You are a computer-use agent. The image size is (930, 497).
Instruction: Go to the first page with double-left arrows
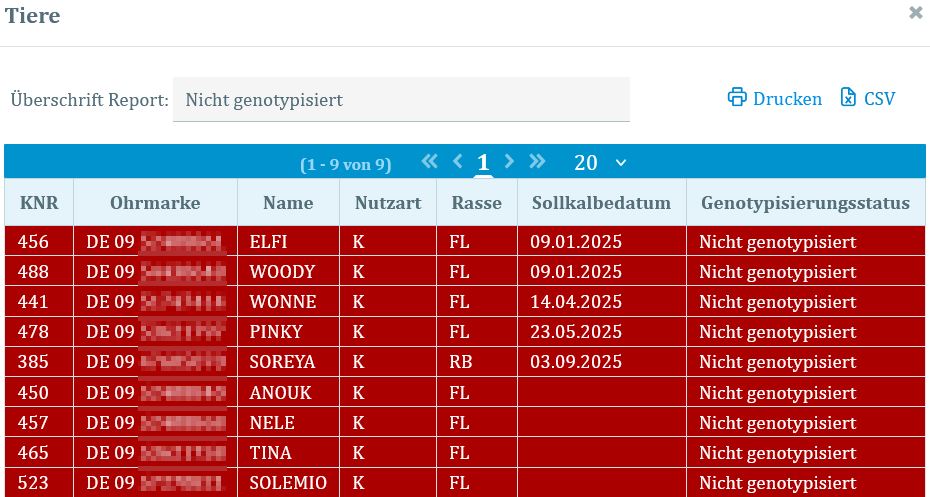coord(430,162)
